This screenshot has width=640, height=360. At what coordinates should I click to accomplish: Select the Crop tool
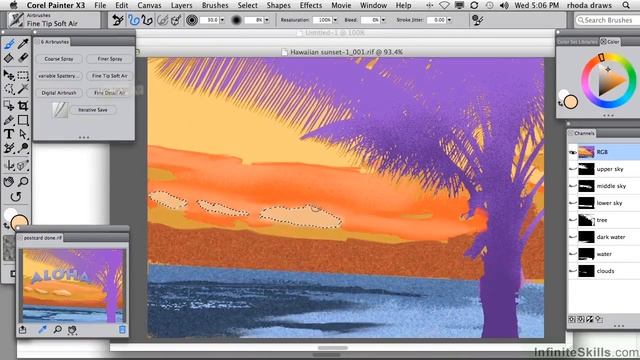tap(23, 105)
